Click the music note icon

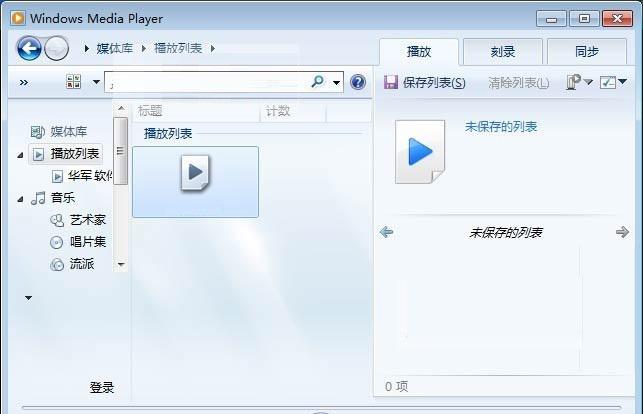pyautogui.click(x=39, y=198)
